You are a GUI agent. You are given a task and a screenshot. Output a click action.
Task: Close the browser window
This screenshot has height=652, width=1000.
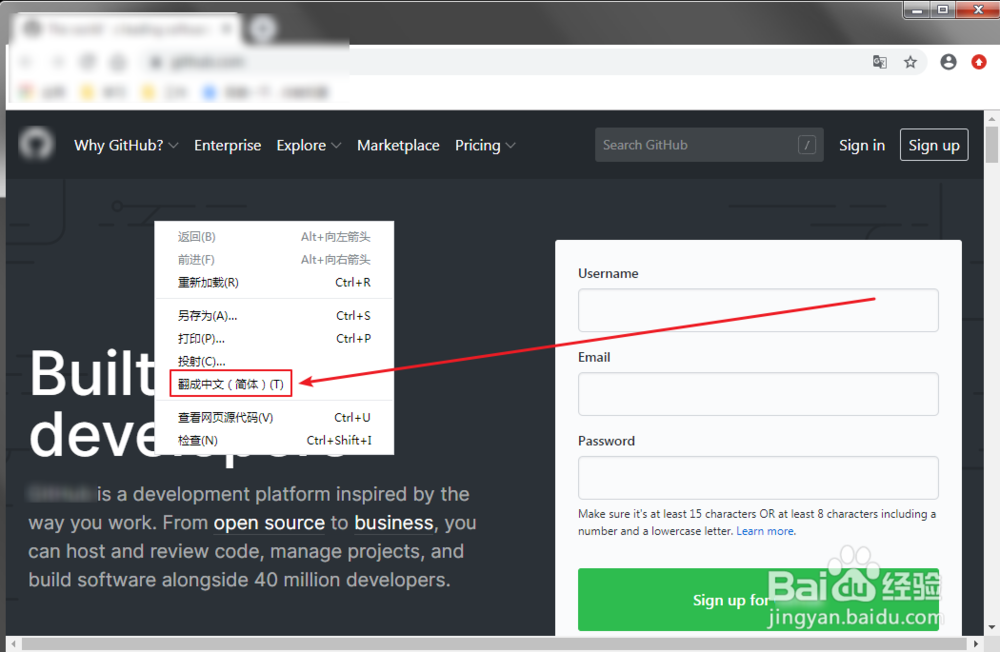click(976, 10)
